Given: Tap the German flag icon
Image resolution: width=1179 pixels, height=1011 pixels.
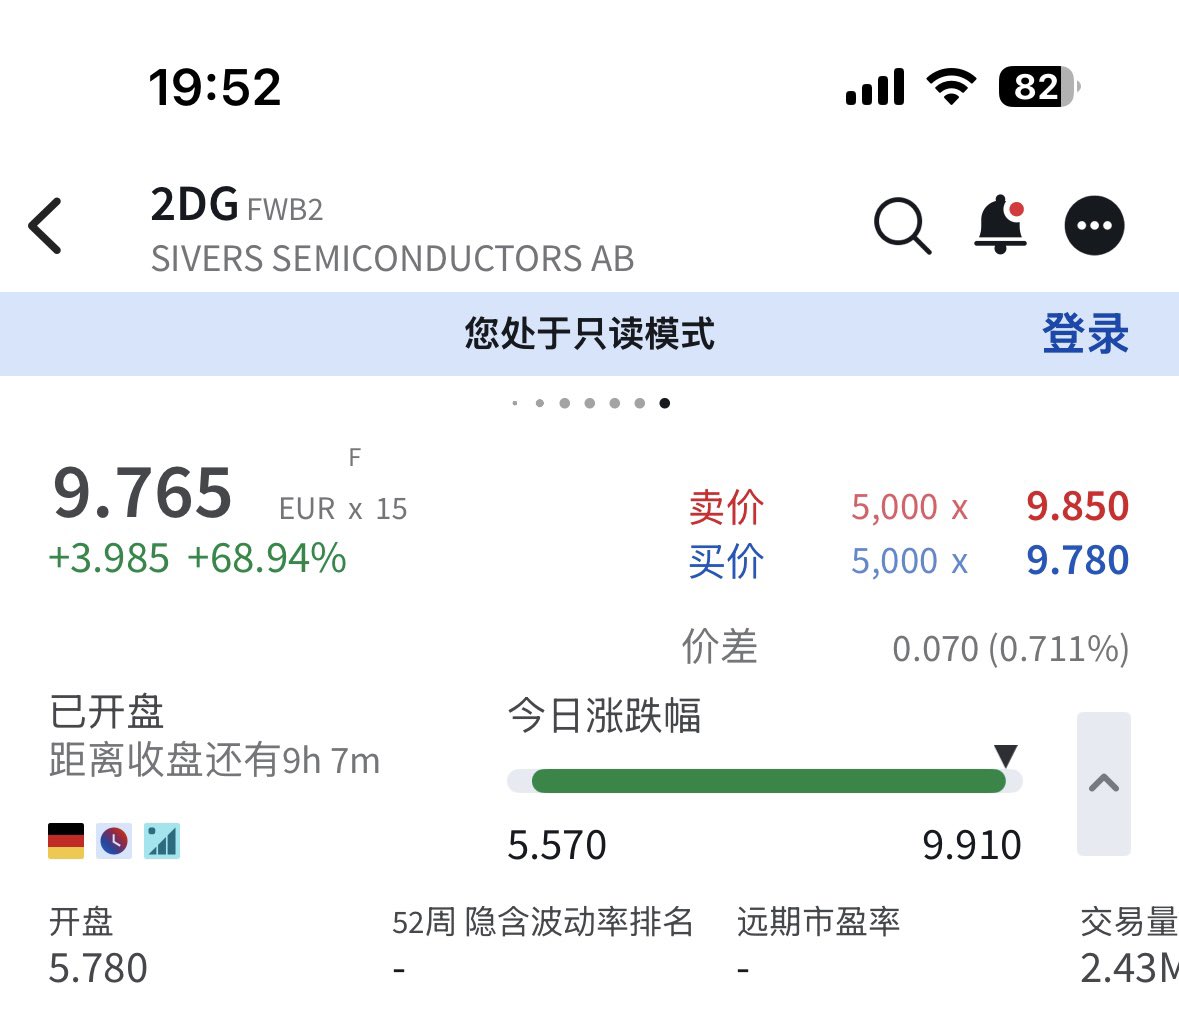Looking at the screenshot, I should (66, 840).
